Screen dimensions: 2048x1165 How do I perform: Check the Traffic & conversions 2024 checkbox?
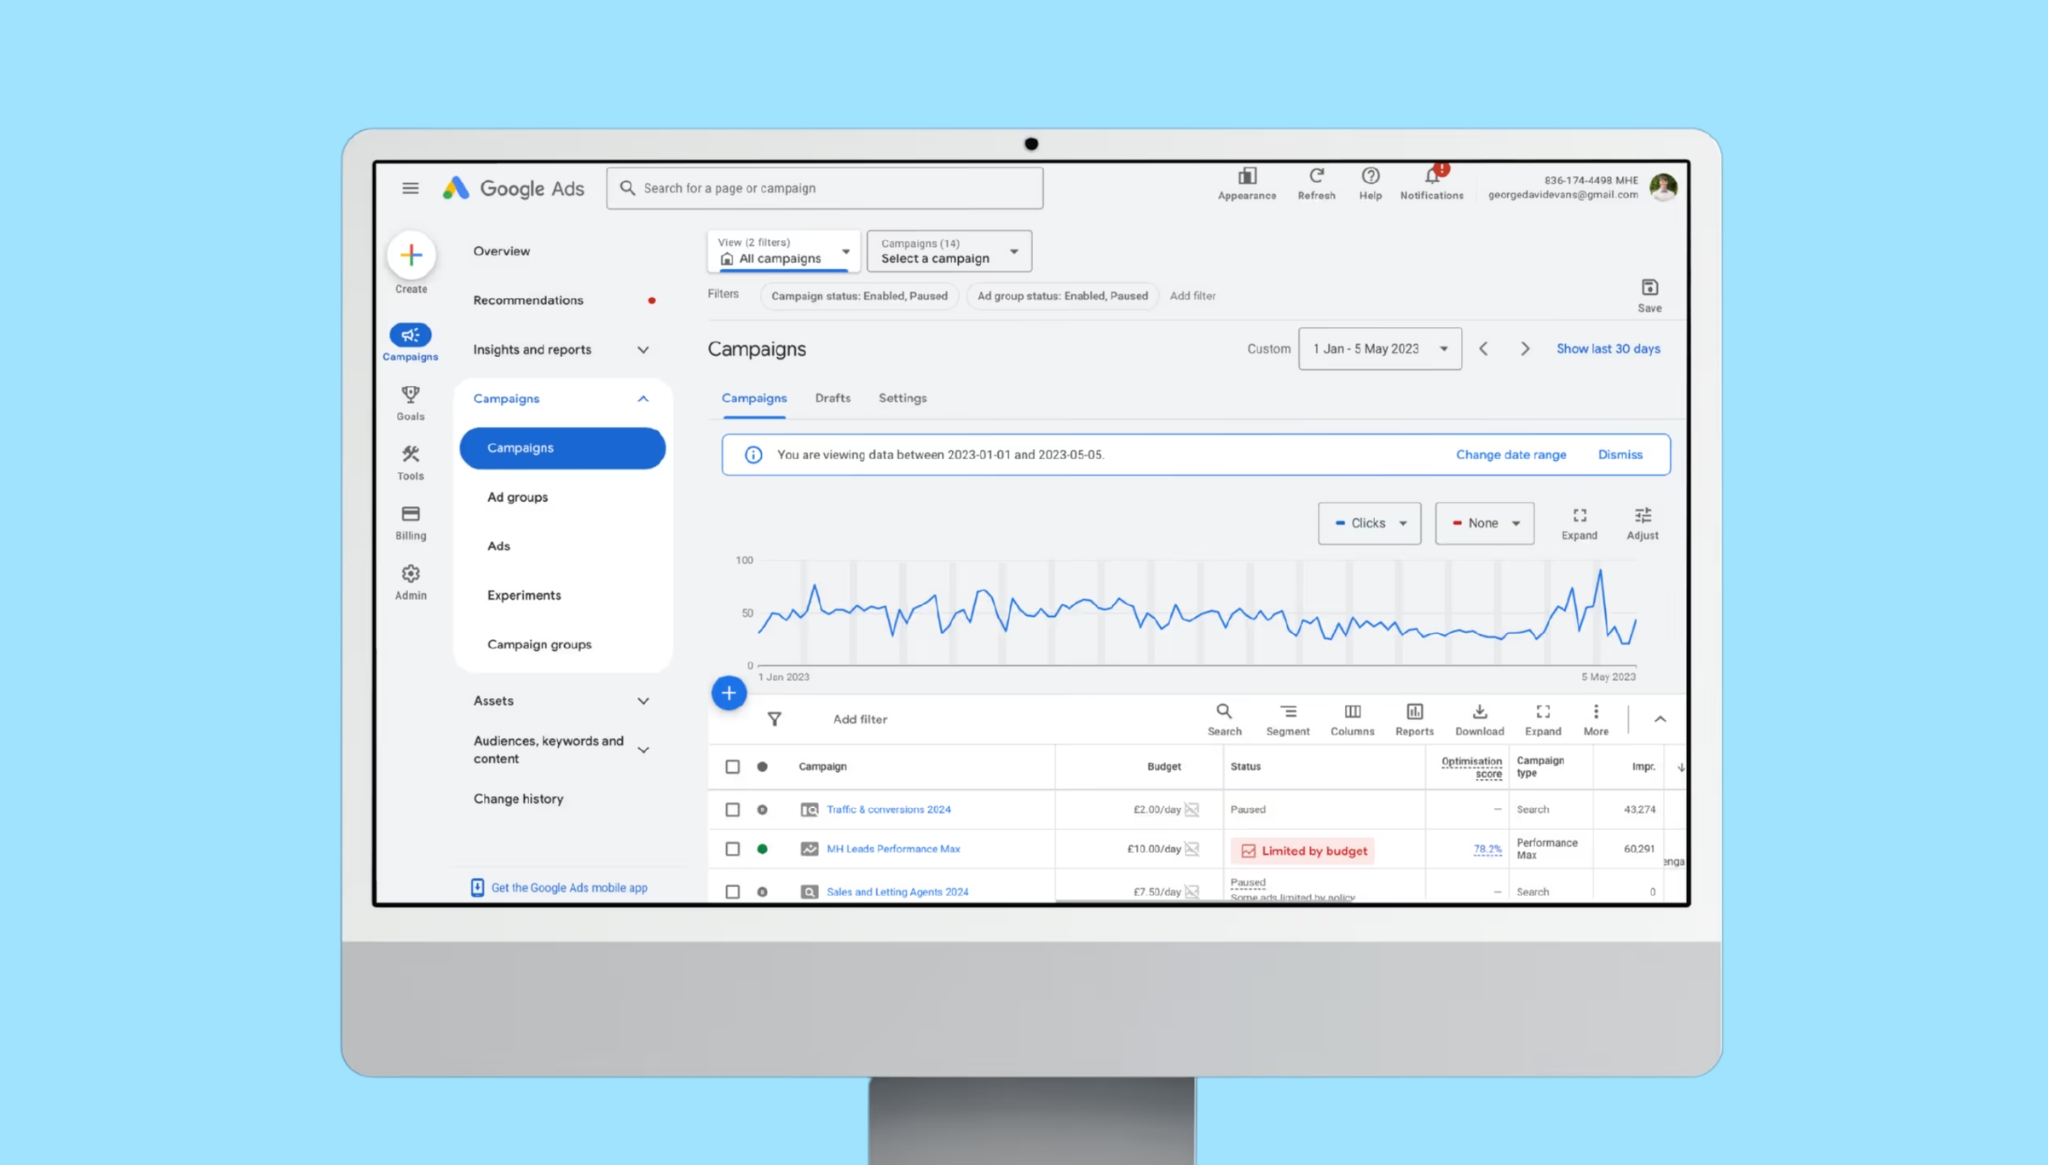733,810
